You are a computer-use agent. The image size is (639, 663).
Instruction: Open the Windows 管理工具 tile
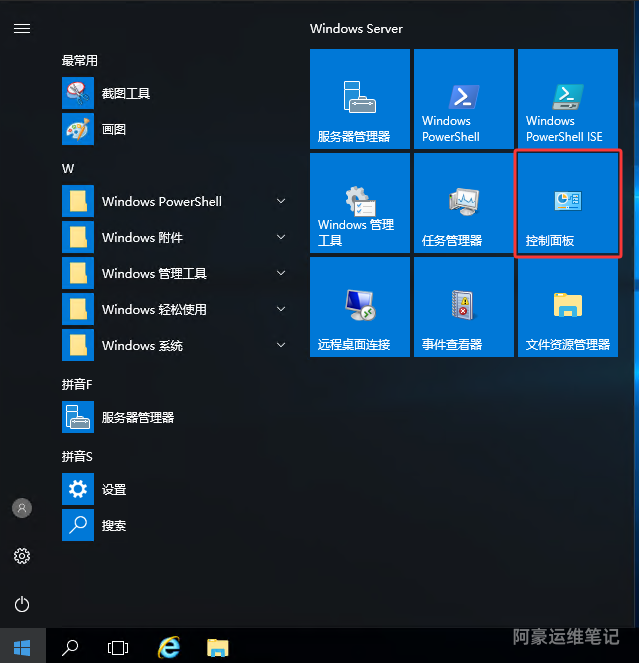coord(360,203)
